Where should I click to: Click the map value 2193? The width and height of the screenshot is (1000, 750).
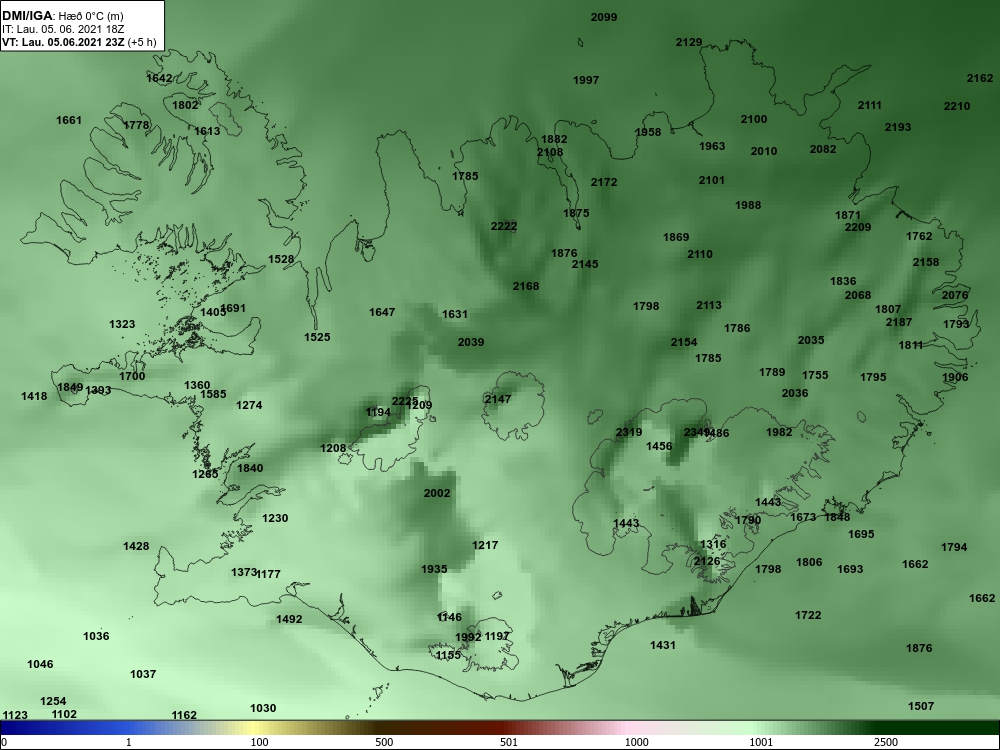click(897, 127)
